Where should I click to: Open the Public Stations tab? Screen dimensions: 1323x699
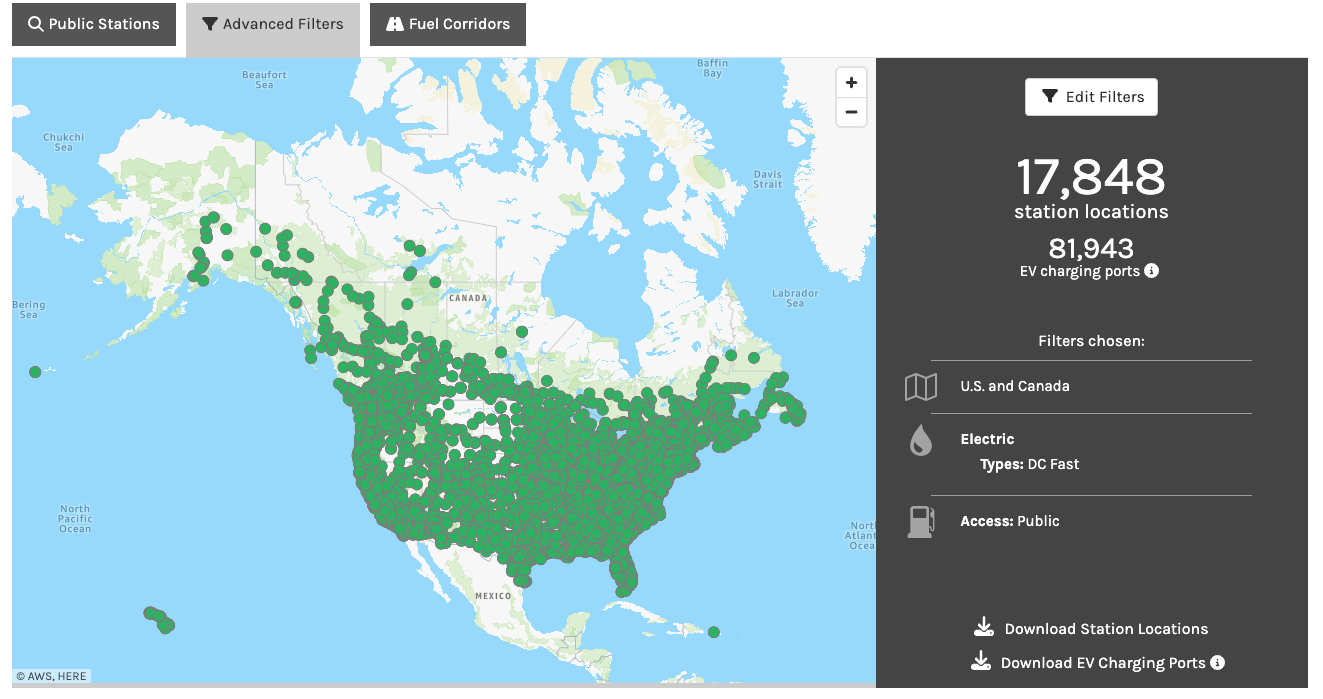(x=94, y=24)
